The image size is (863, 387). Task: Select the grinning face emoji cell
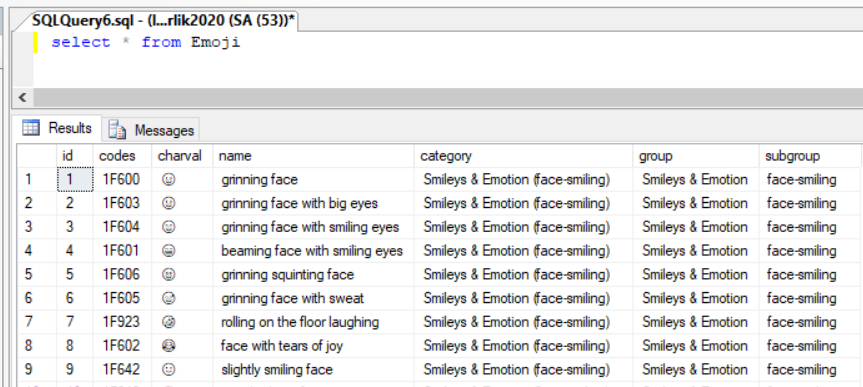click(x=182, y=179)
